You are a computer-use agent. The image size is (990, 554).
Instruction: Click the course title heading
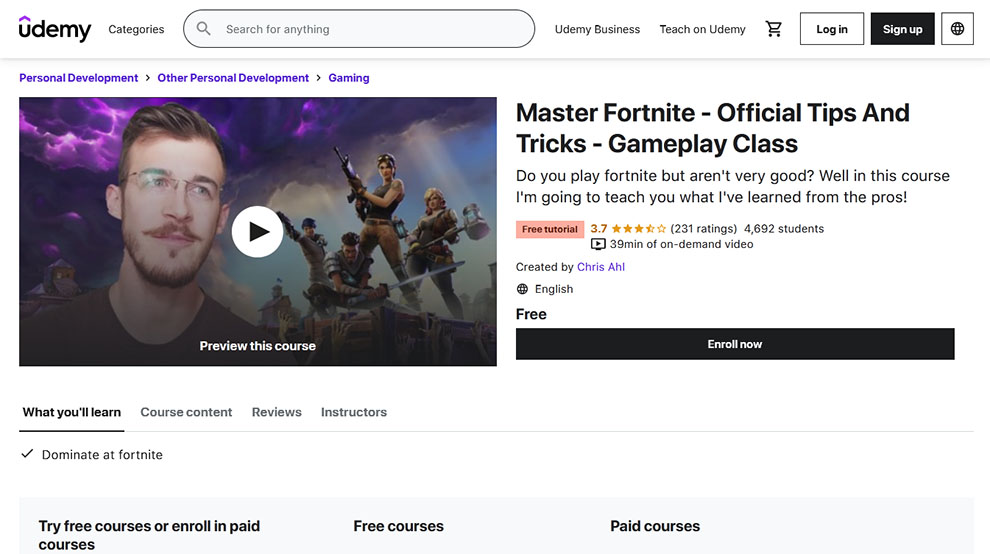[713, 128]
